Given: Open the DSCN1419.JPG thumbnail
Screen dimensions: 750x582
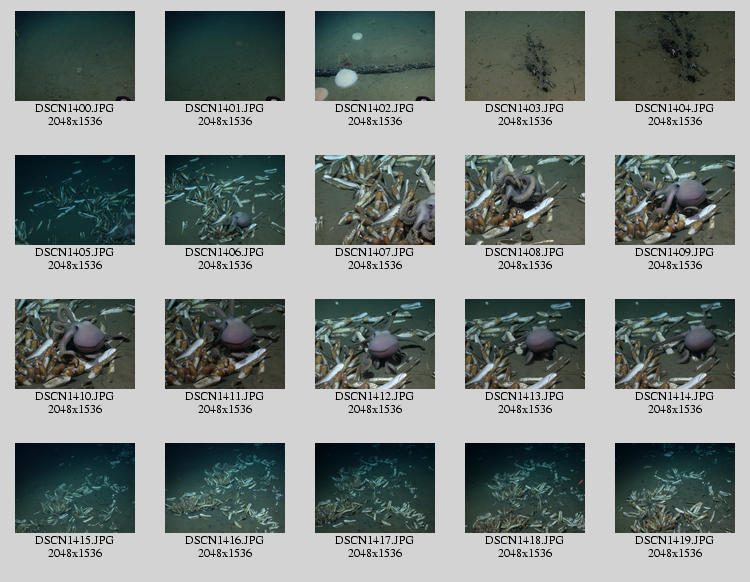Looking at the screenshot, I should pyautogui.click(x=675, y=488).
